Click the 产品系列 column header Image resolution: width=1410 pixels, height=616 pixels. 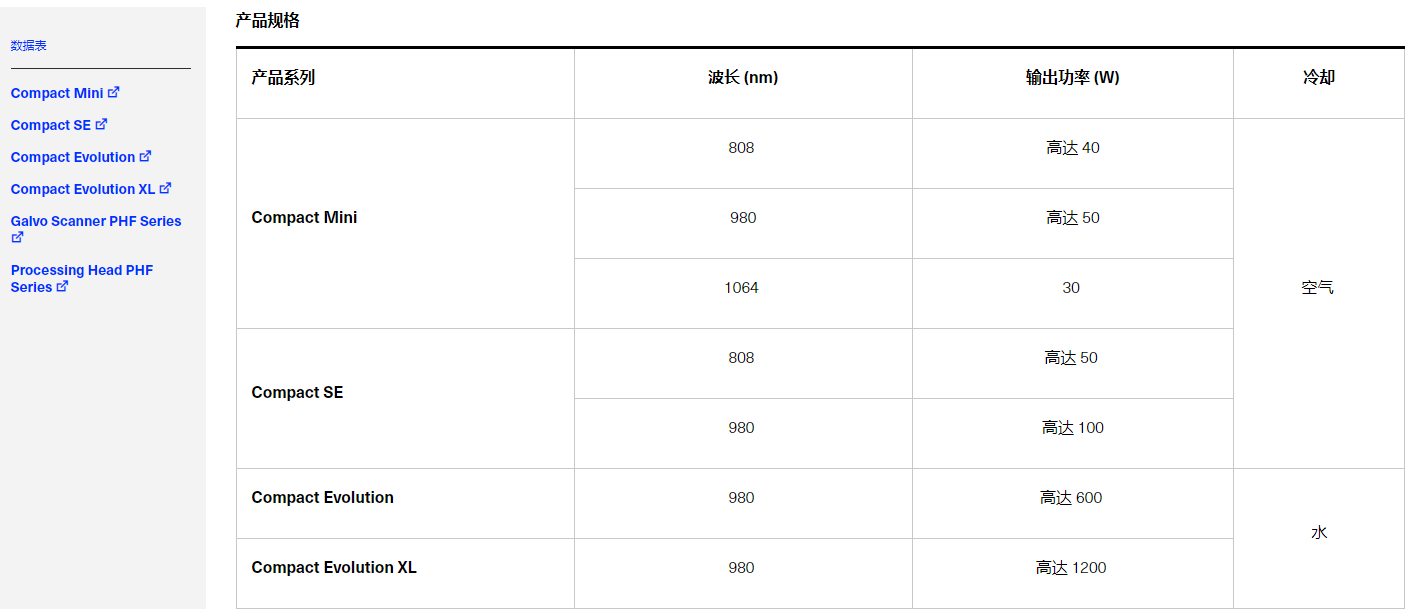(283, 78)
